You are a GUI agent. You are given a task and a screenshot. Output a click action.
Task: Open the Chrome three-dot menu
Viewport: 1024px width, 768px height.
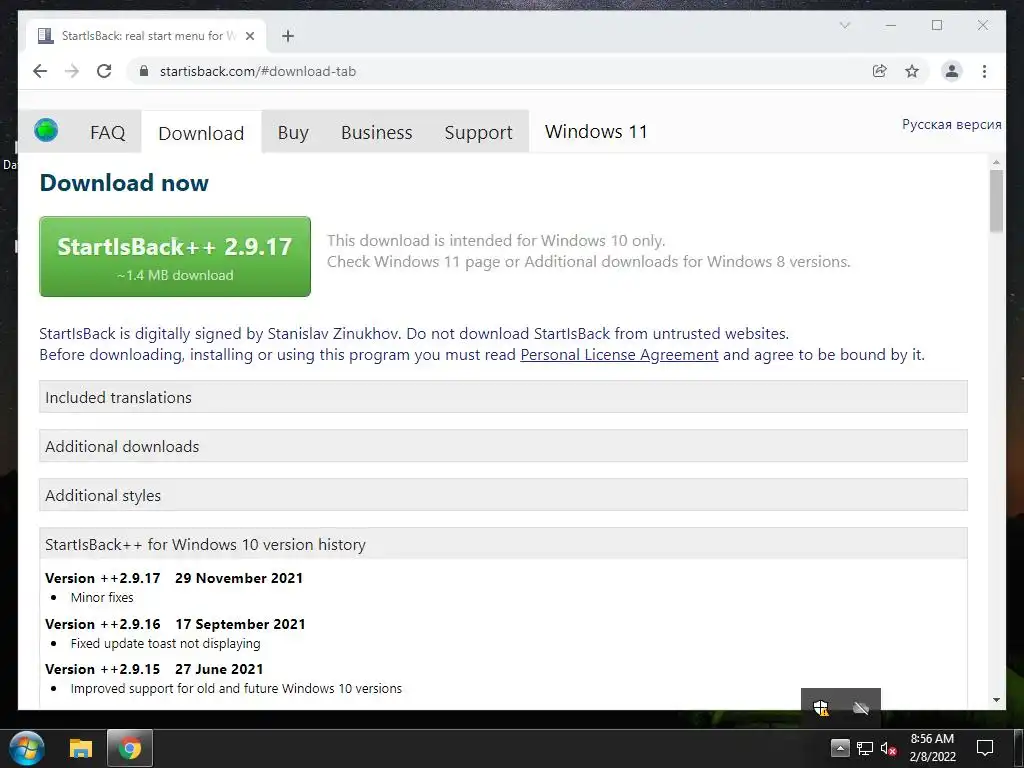[x=984, y=71]
